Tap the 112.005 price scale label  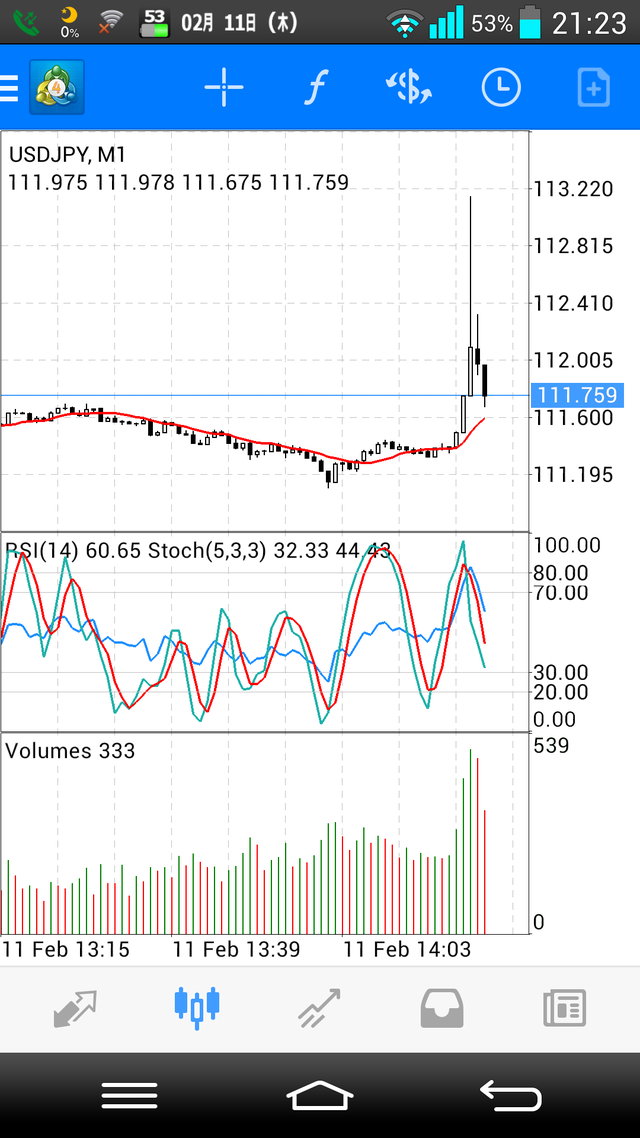[x=573, y=360]
